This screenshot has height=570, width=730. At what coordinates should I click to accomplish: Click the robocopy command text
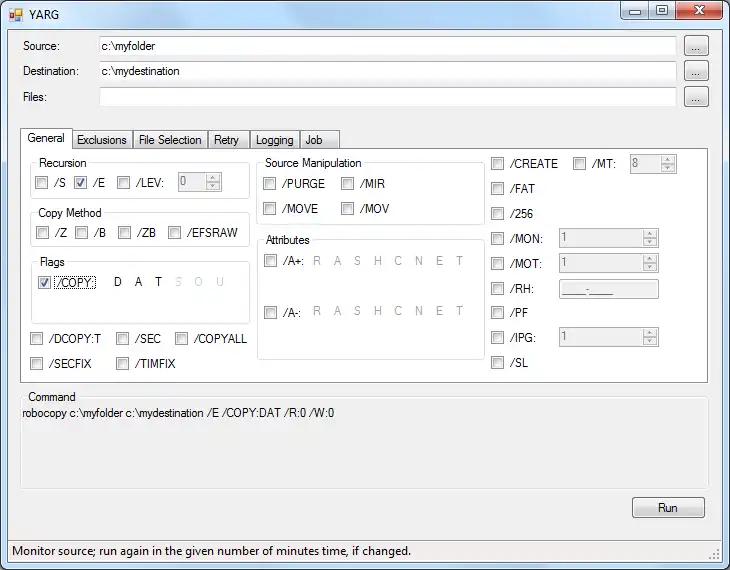[x=178, y=413]
